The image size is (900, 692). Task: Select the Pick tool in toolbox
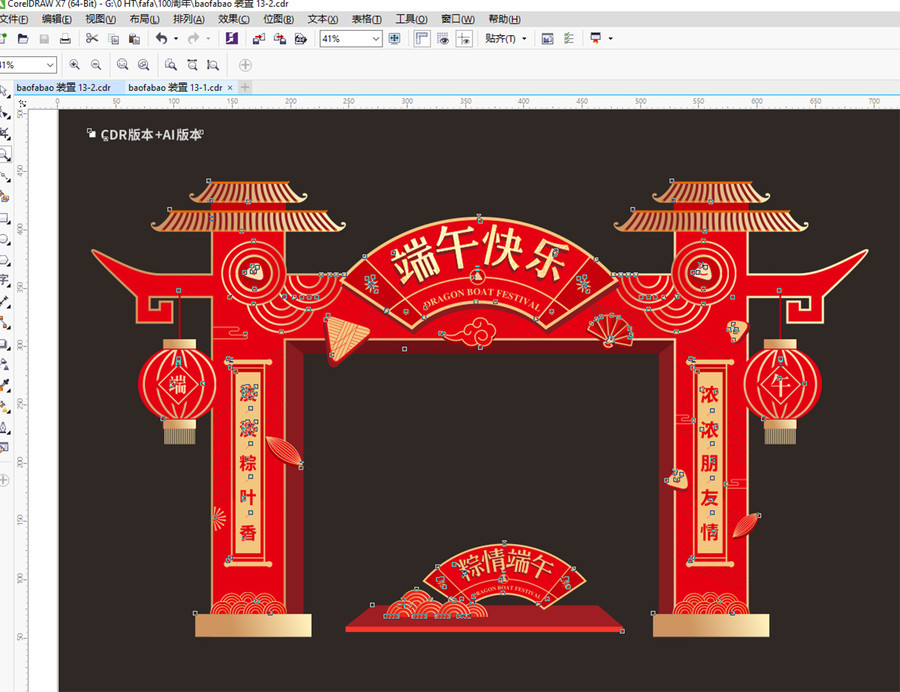click(4, 91)
